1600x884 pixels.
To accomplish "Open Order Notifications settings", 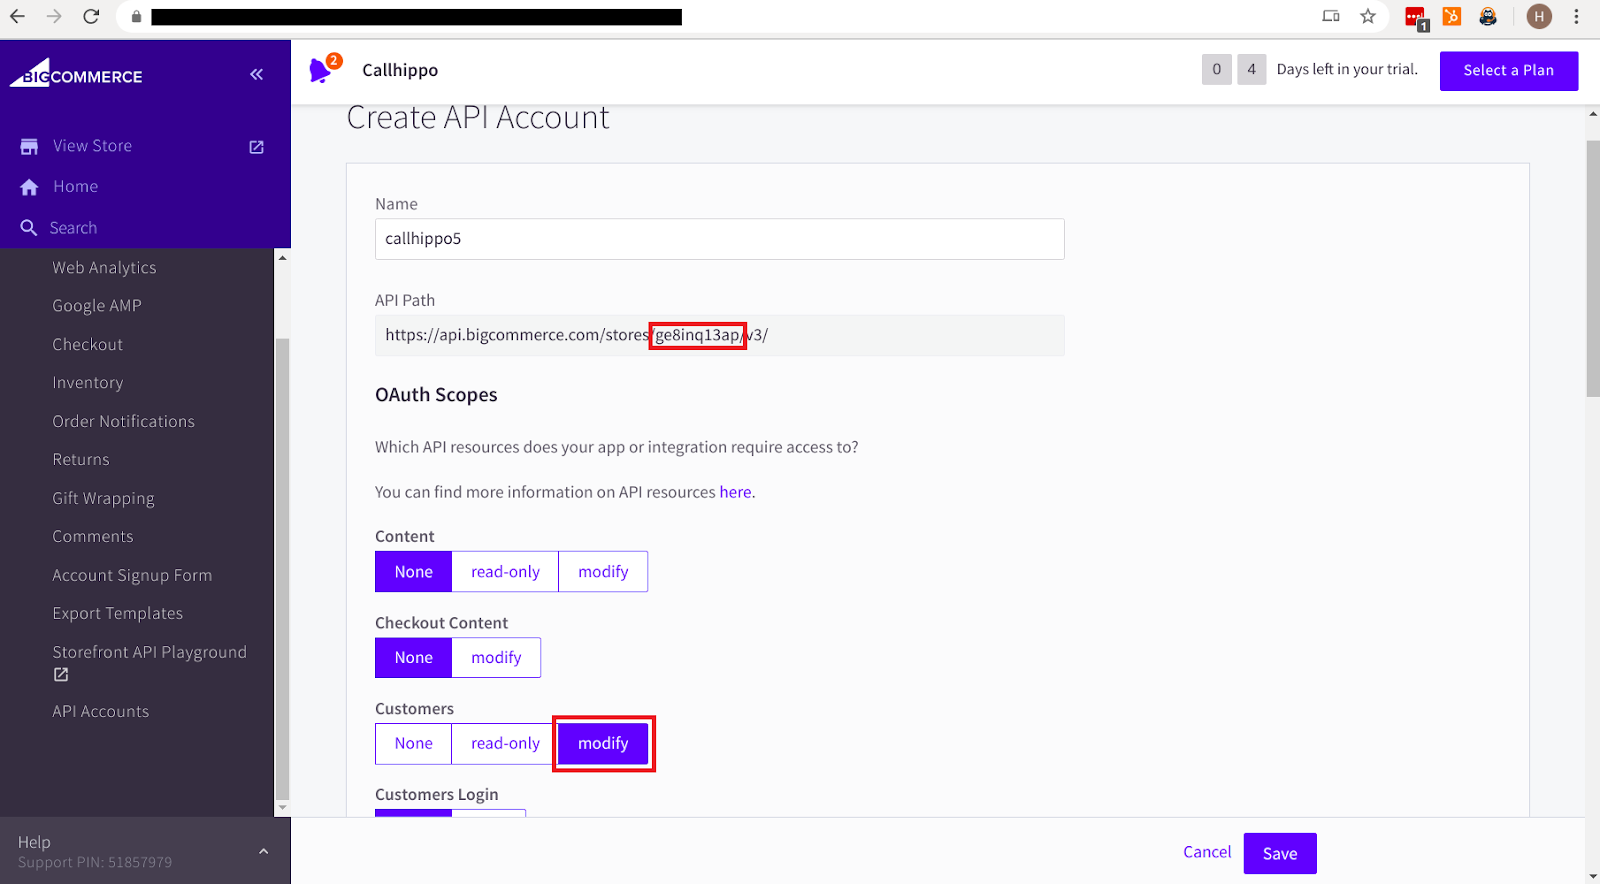I will click(x=124, y=422).
